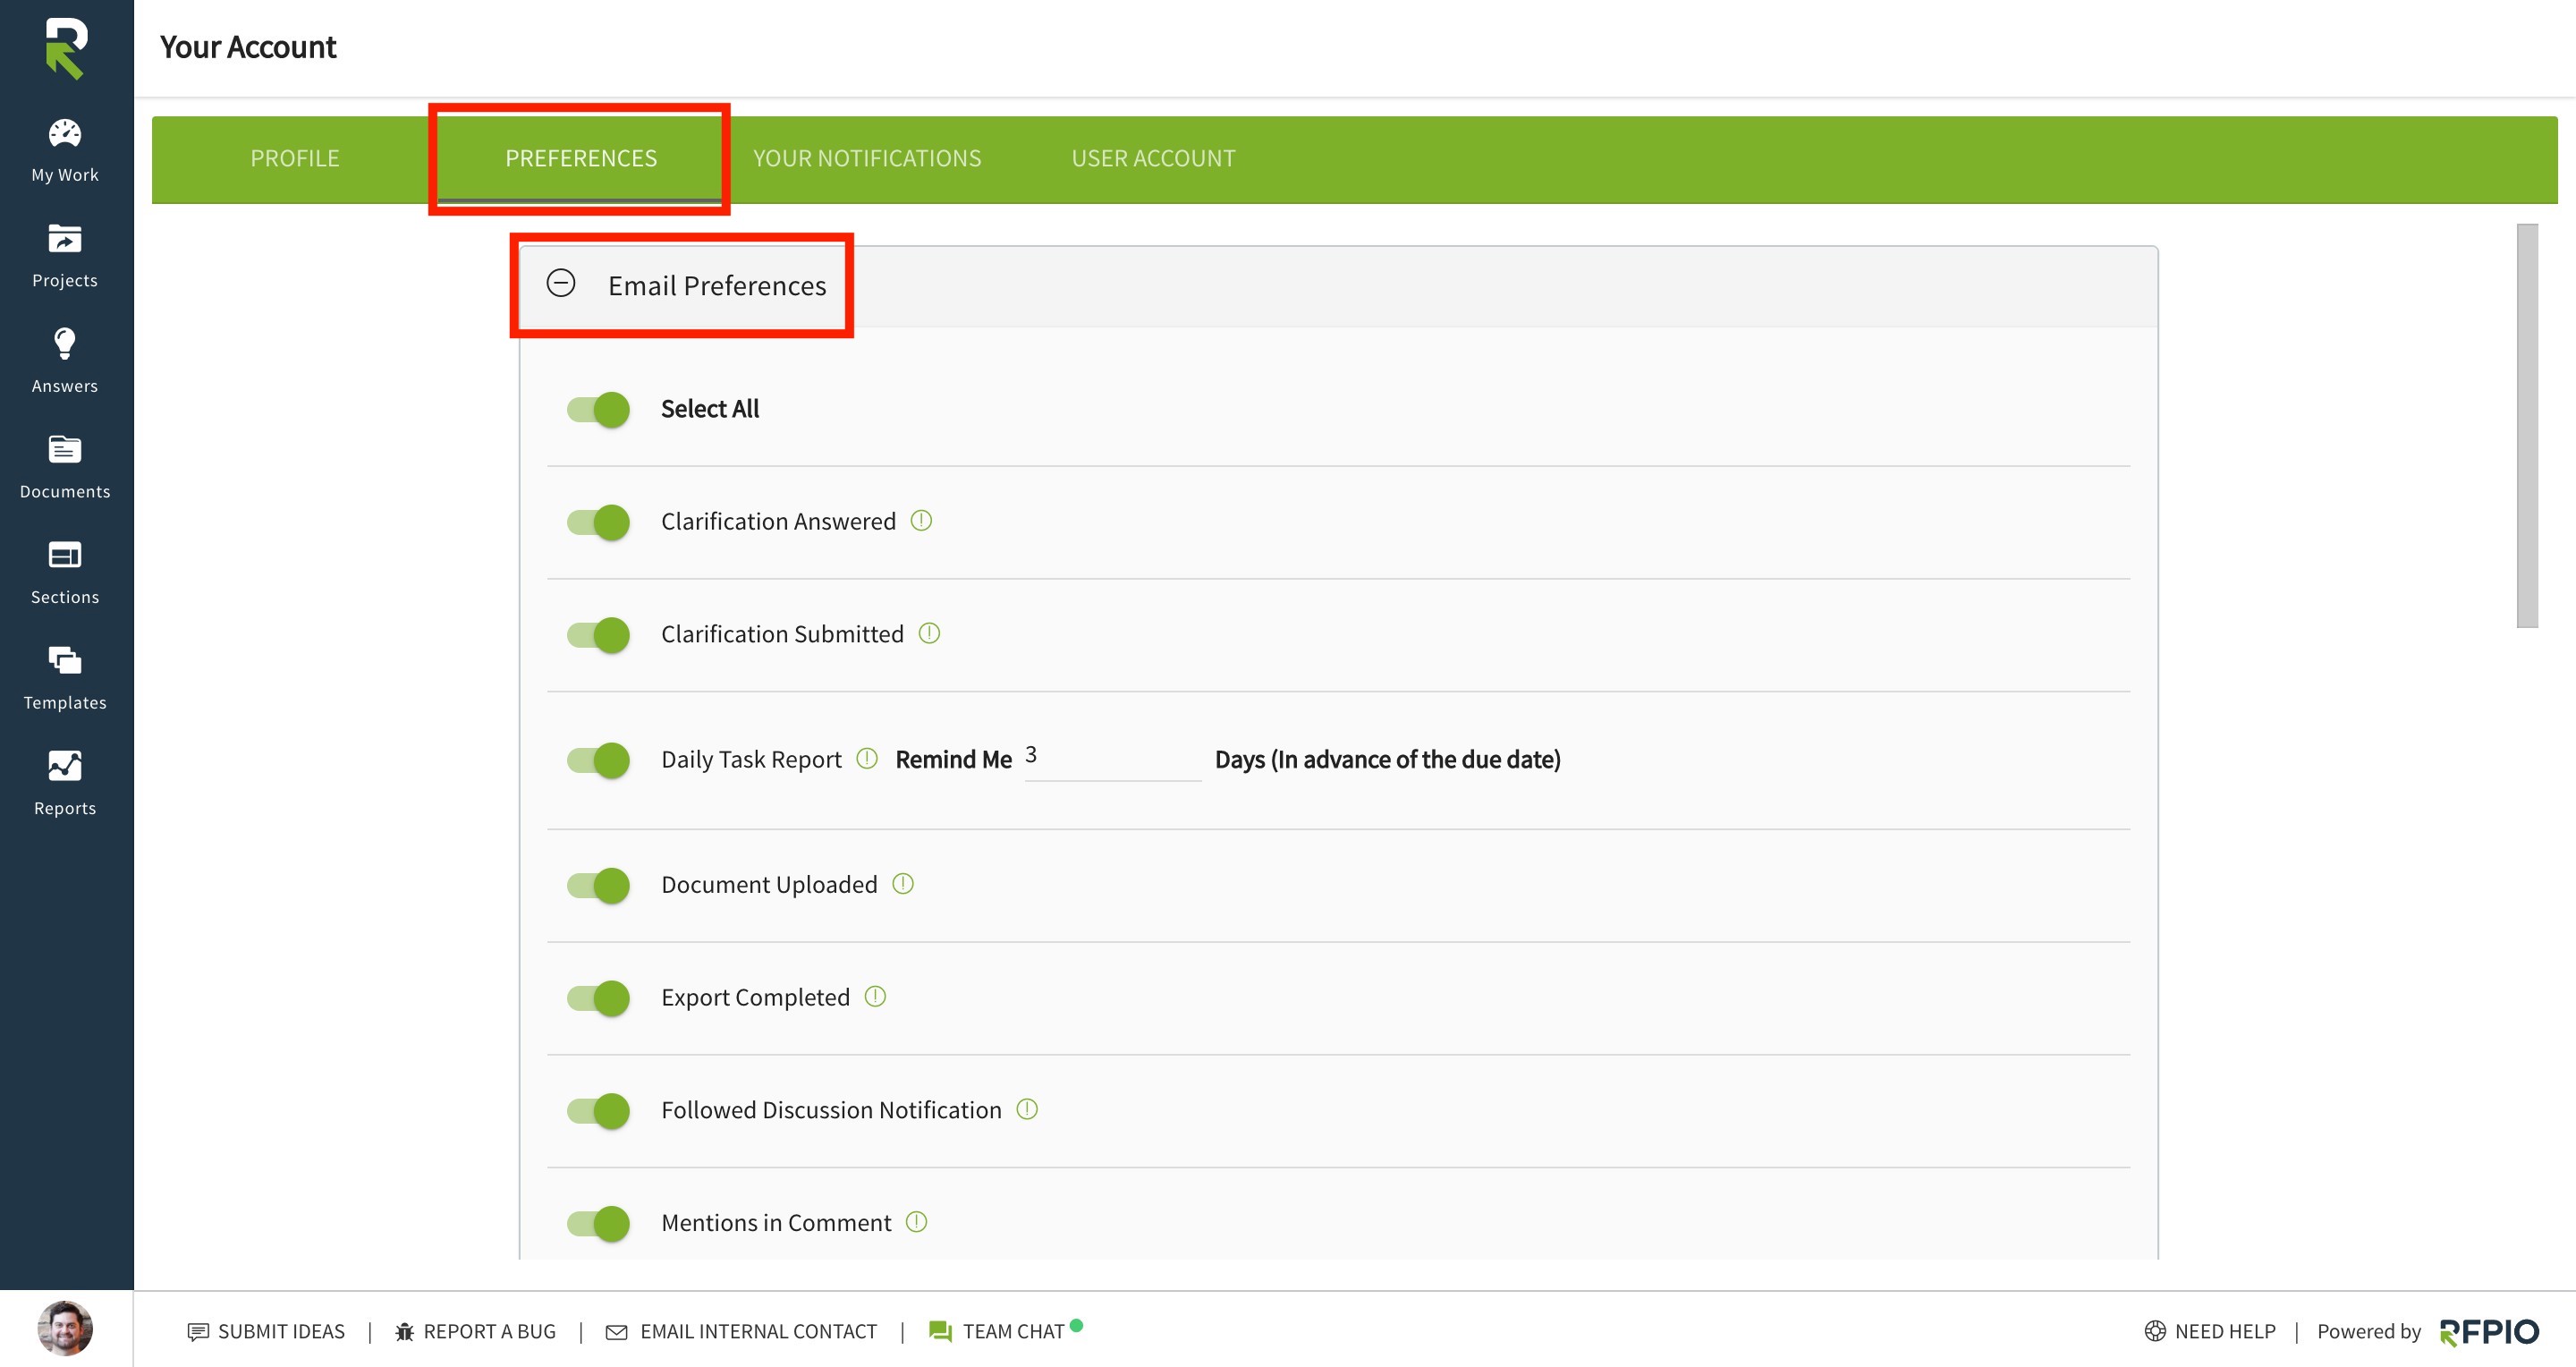Toggle the Select All switch
This screenshot has height=1367, width=2576.
pyautogui.click(x=598, y=409)
